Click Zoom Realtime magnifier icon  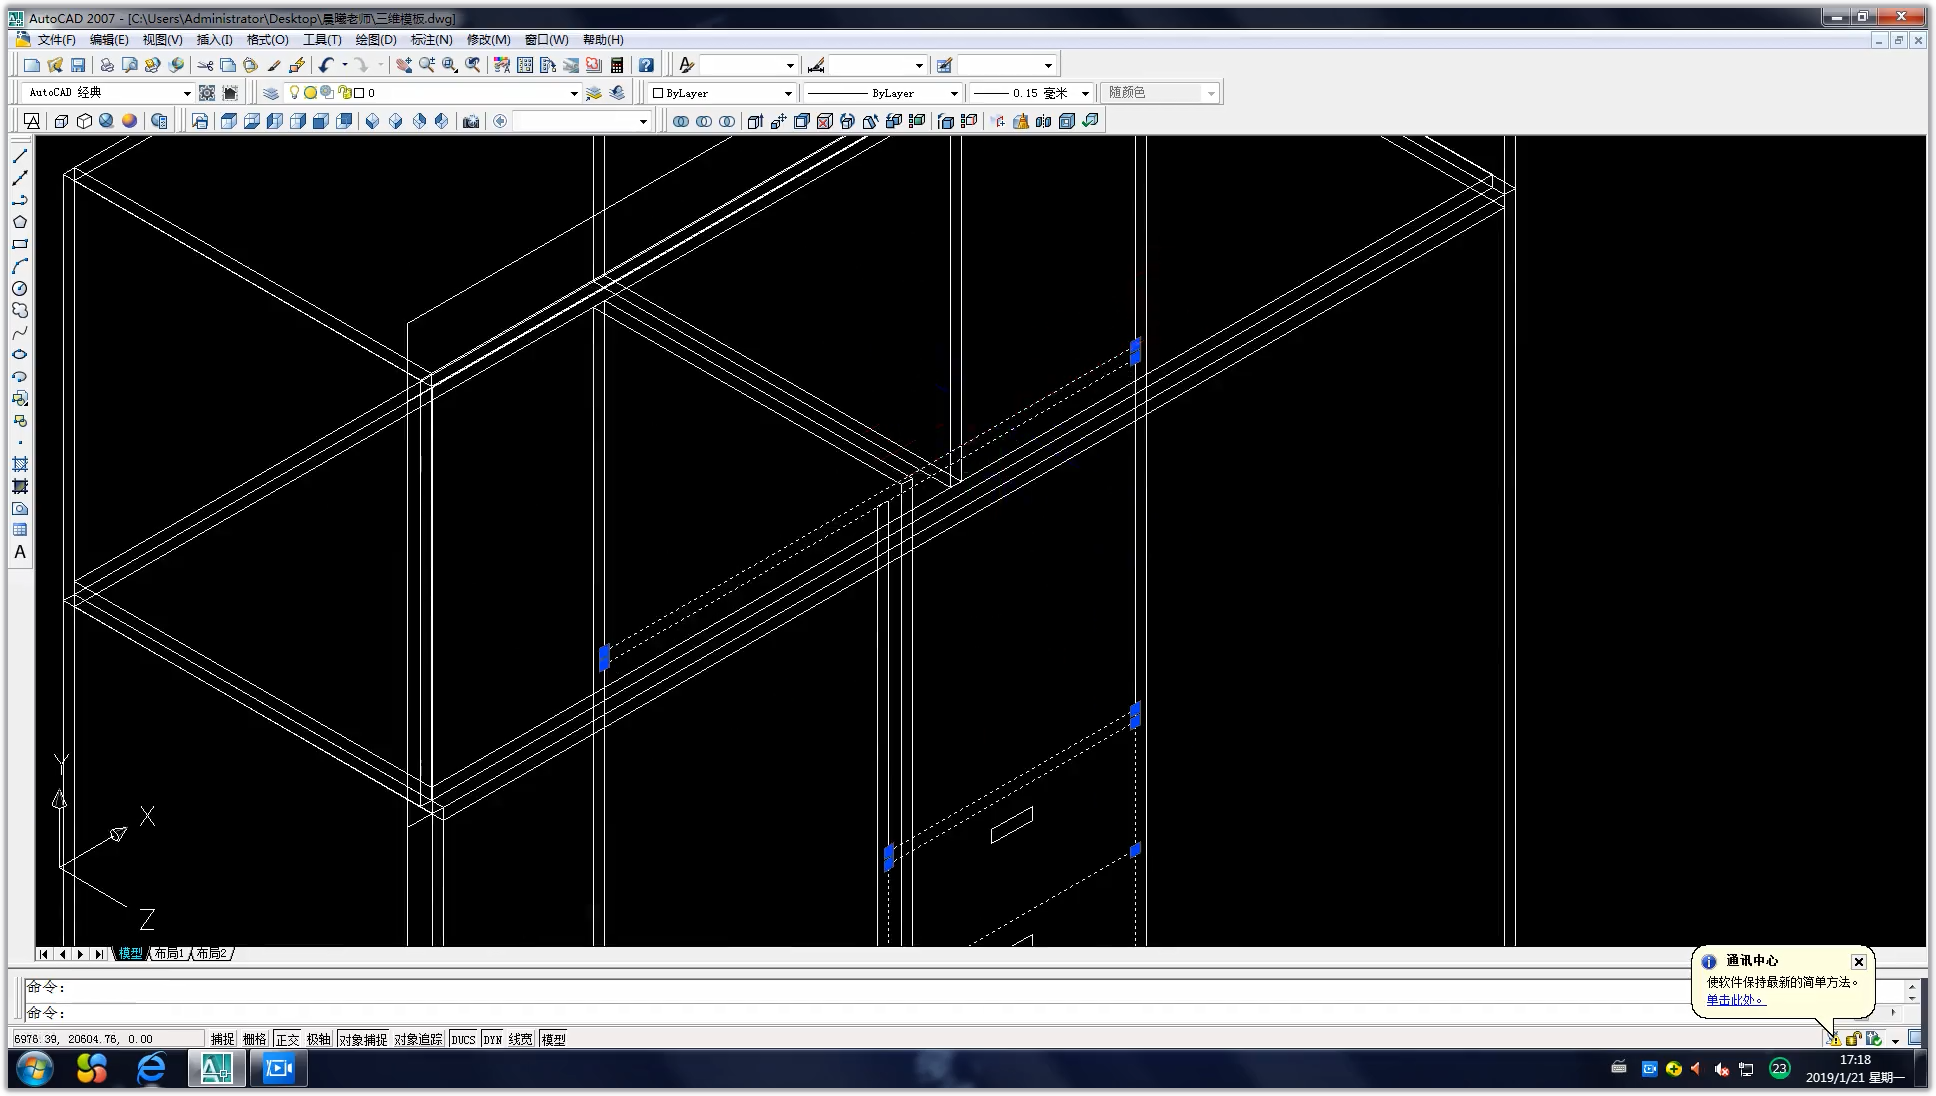427,65
